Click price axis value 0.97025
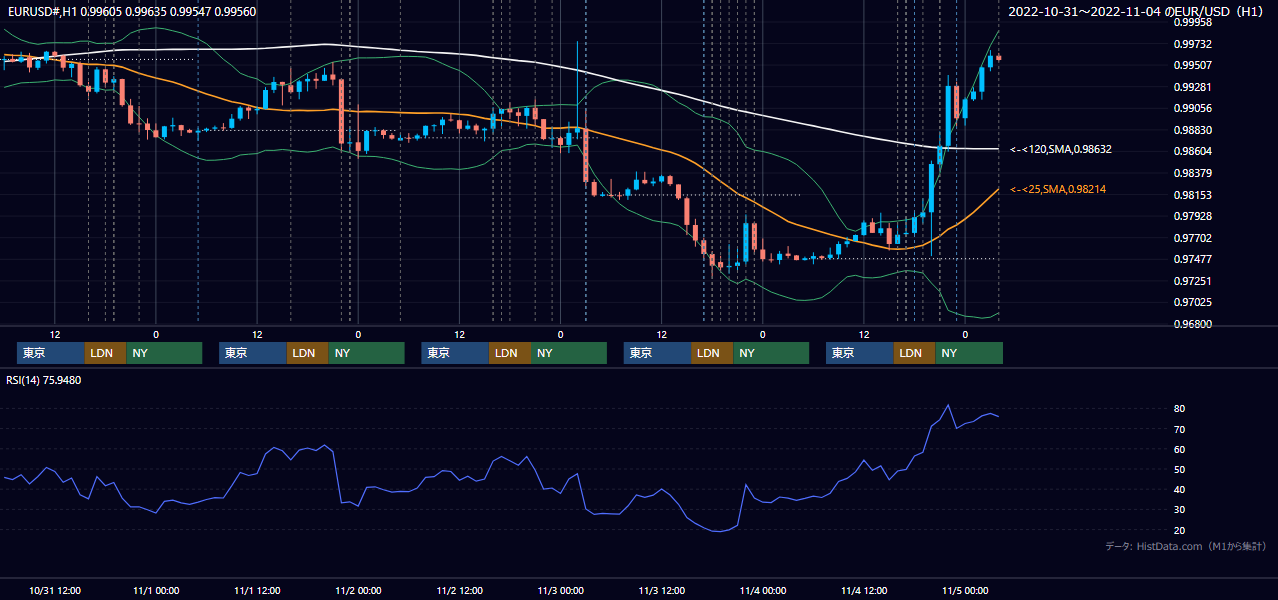Screen dimensions: 1278x600 (x=1192, y=302)
